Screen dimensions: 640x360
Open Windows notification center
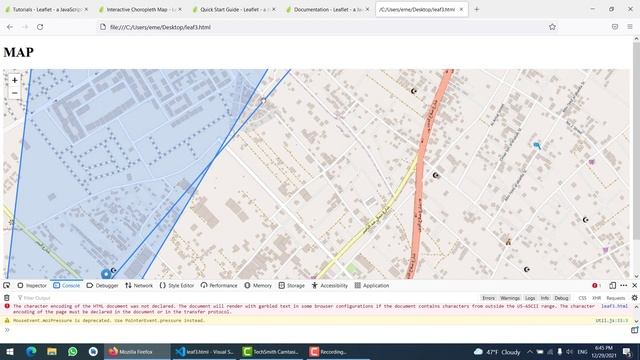pos(627,351)
